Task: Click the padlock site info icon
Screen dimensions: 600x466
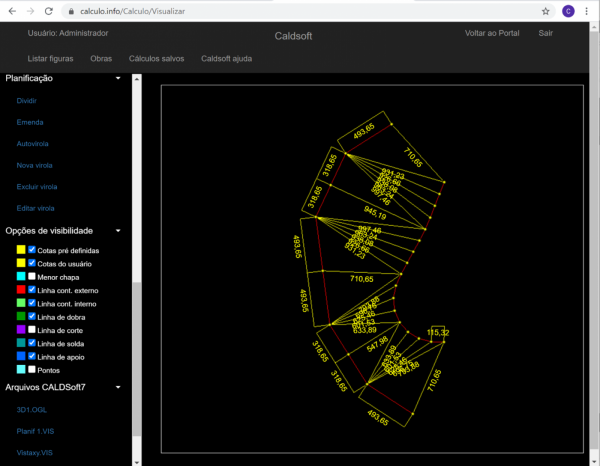Action: coord(71,11)
